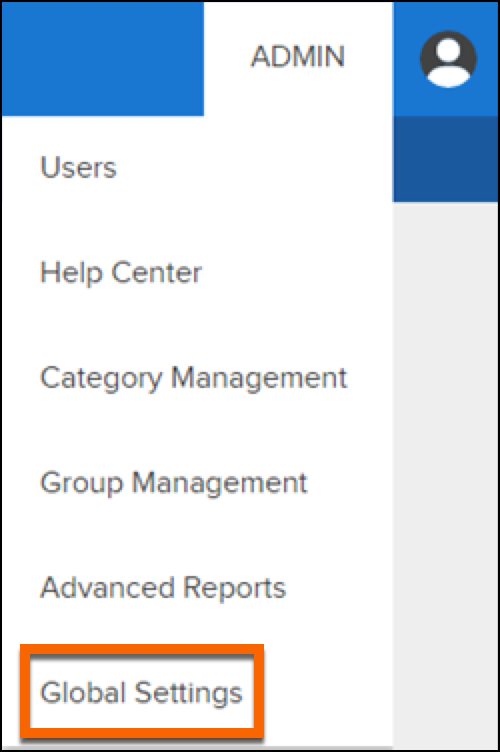Open Group Management from the dropdown
Viewport: 500px width, 752px height.
(174, 482)
